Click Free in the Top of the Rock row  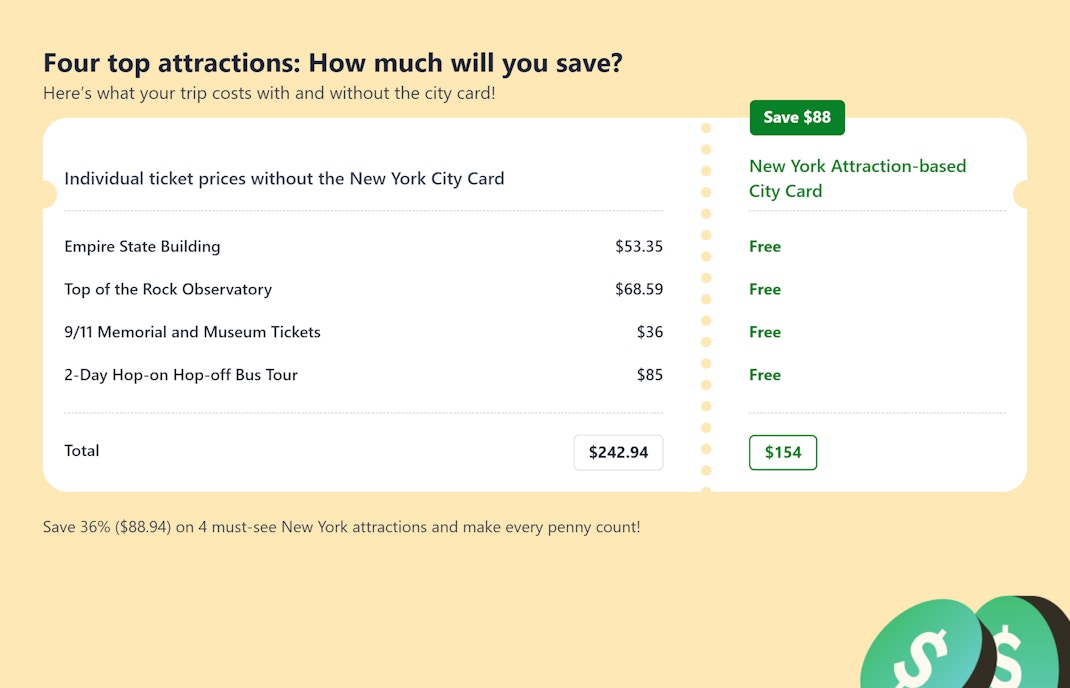coord(765,290)
